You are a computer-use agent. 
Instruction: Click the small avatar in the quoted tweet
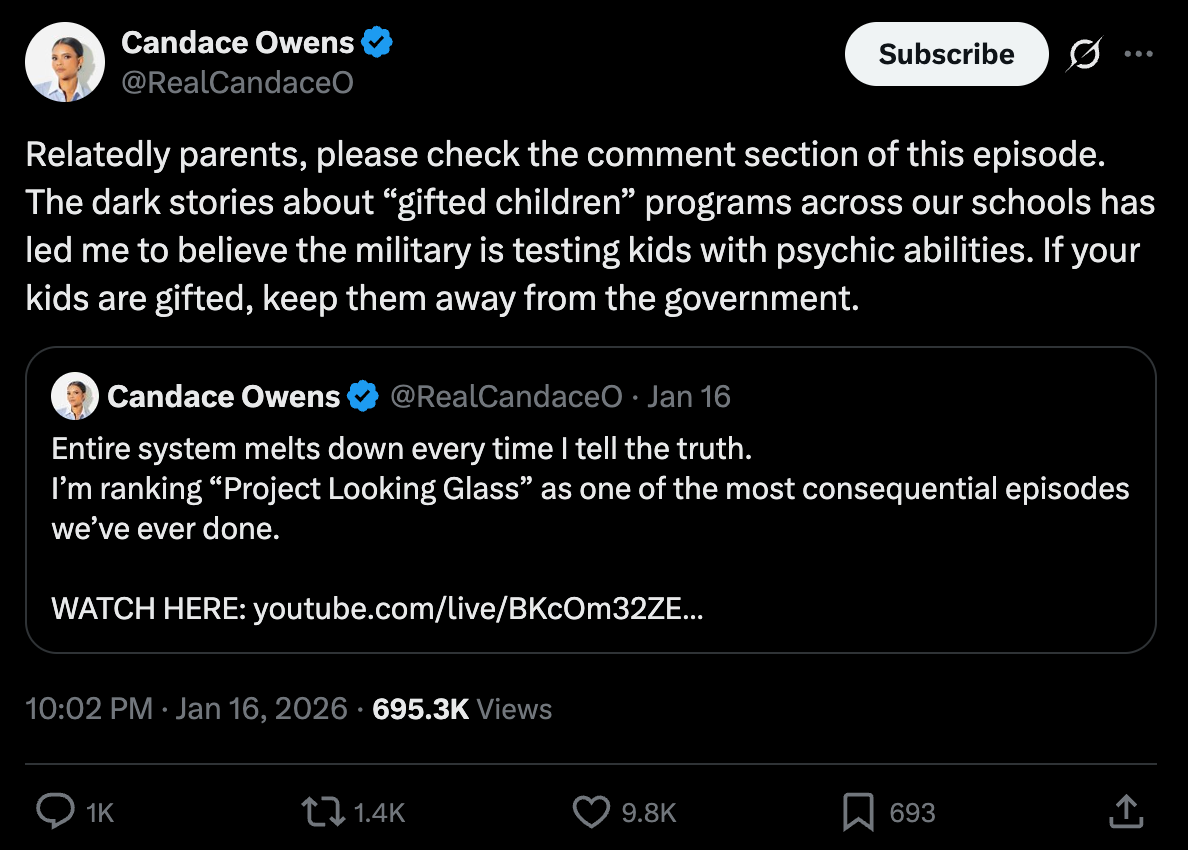(75, 396)
